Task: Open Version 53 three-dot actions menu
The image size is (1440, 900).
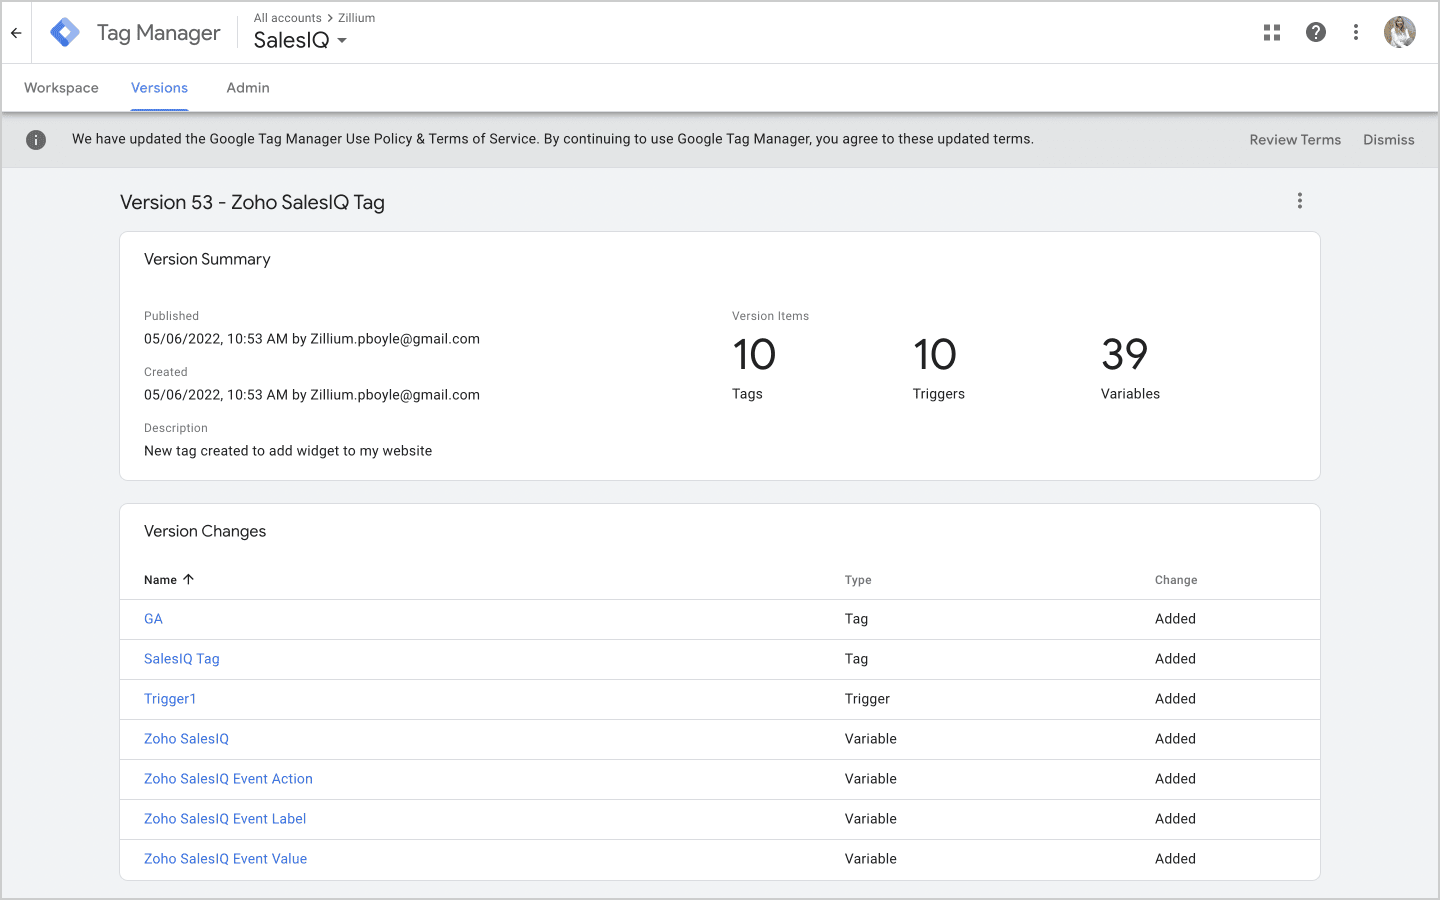Action: click(1300, 201)
